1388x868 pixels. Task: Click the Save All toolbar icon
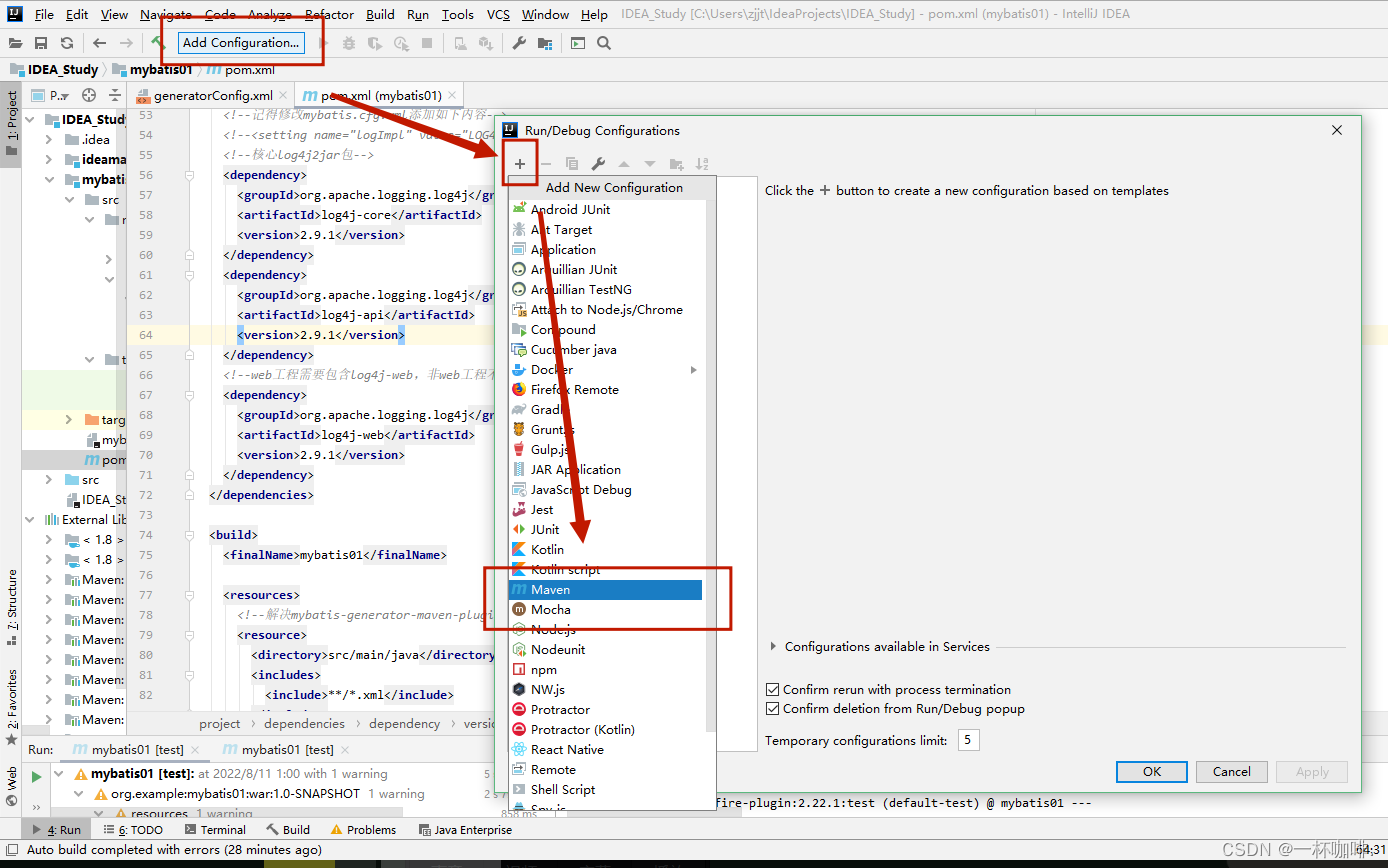click(41, 43)
